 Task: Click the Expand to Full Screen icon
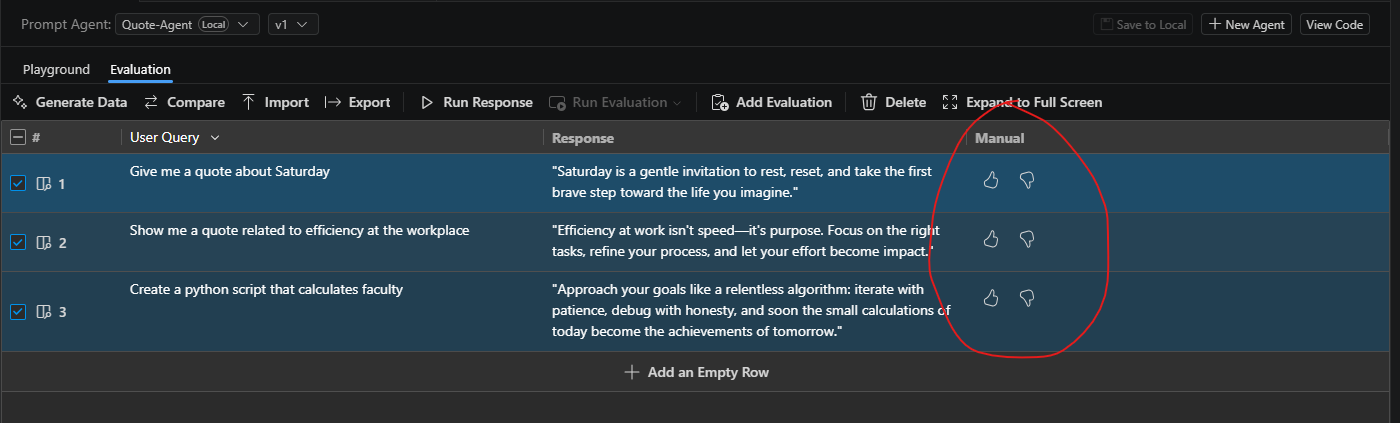950,102
